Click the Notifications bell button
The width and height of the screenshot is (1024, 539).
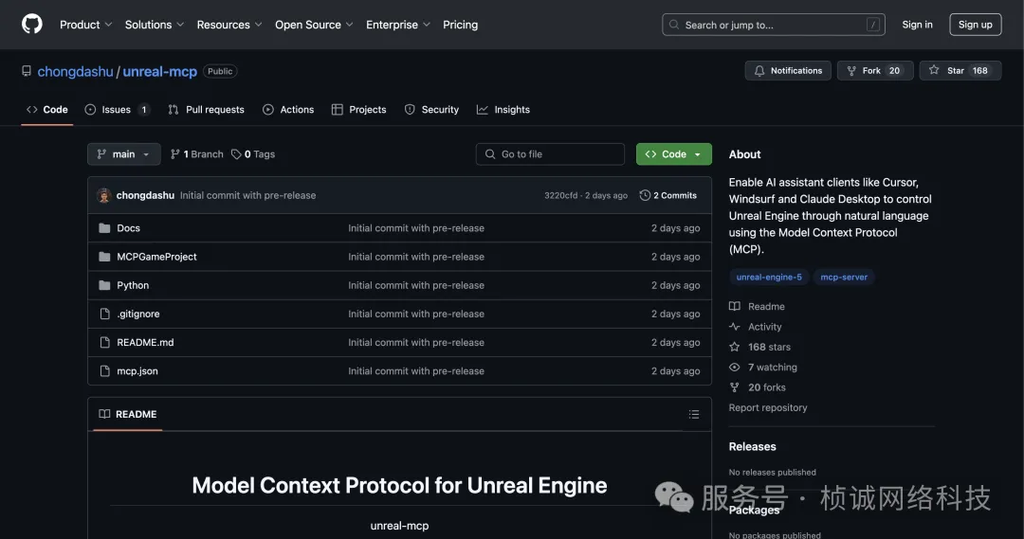pyautogui.click(x=788, y=71)
